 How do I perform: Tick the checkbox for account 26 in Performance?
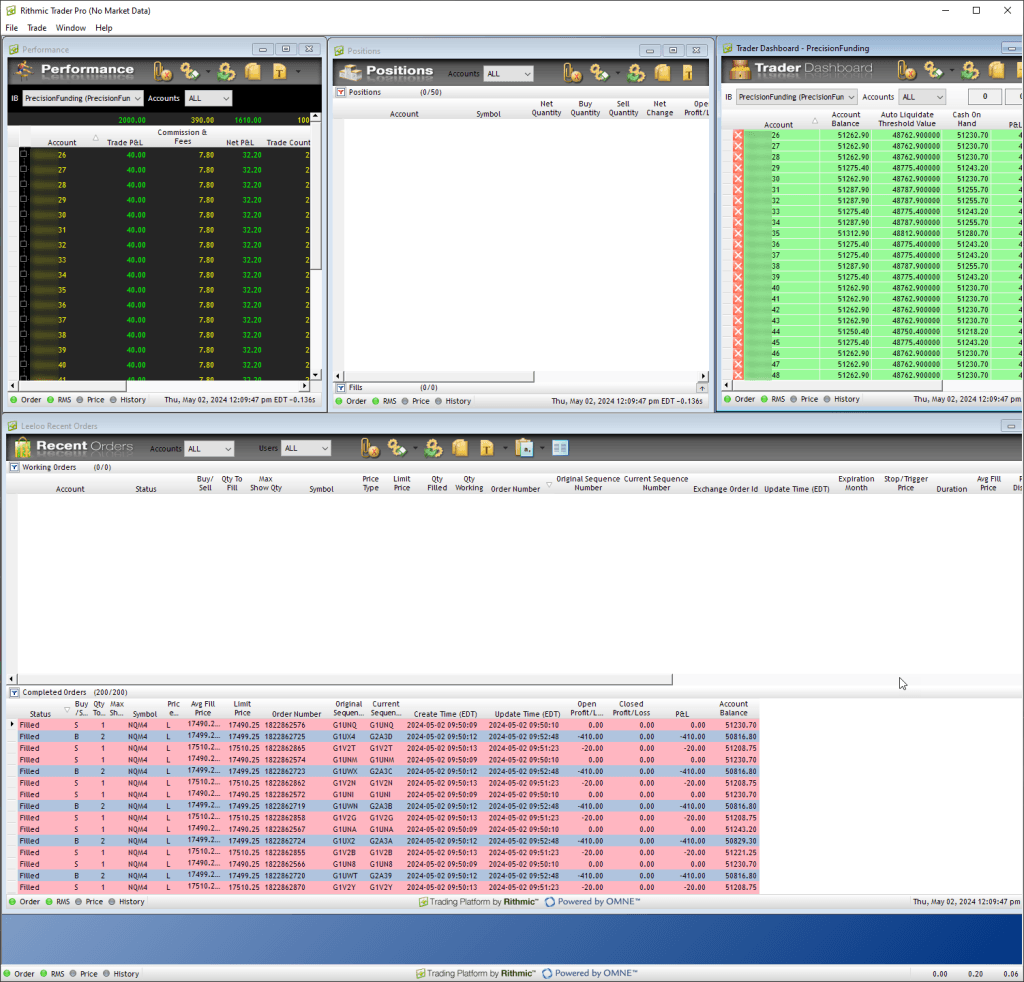[24, 155]
